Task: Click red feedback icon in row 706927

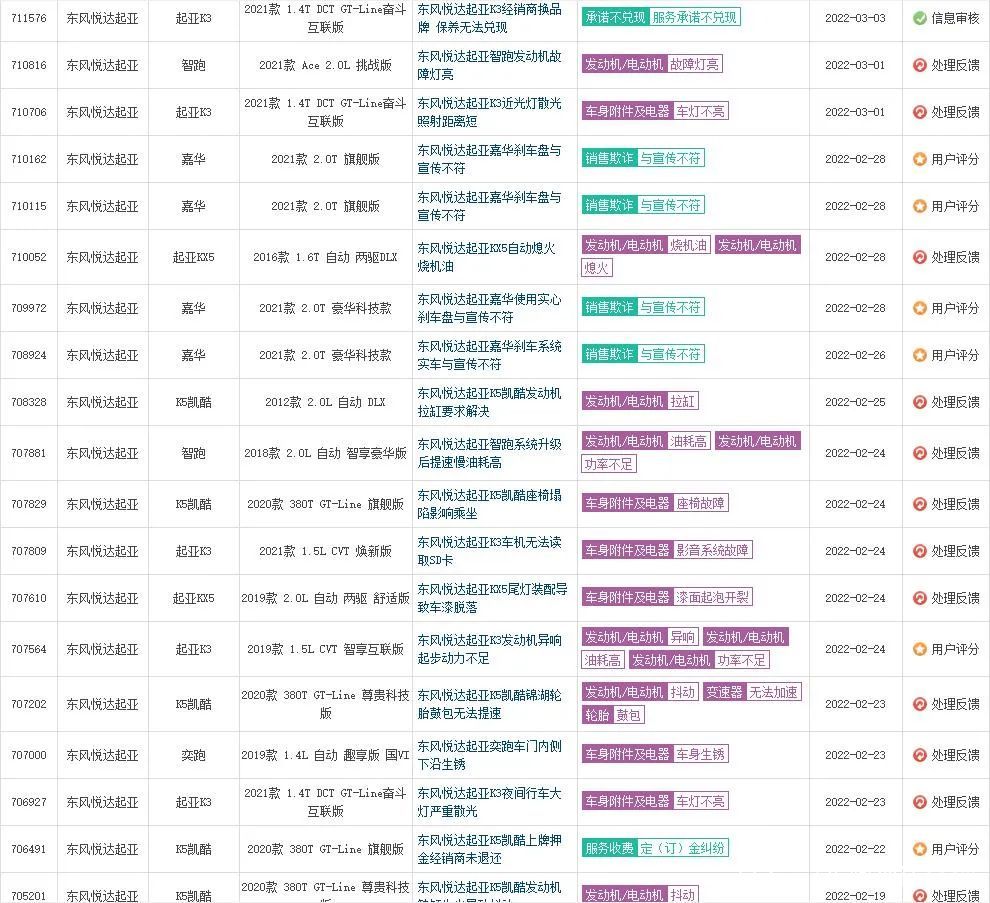Action: (x=919, y=802)
